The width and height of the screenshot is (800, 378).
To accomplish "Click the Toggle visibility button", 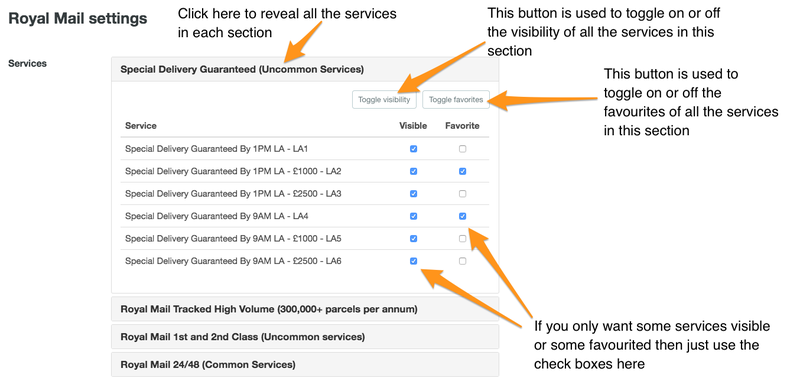I will (x=384, y=99).
